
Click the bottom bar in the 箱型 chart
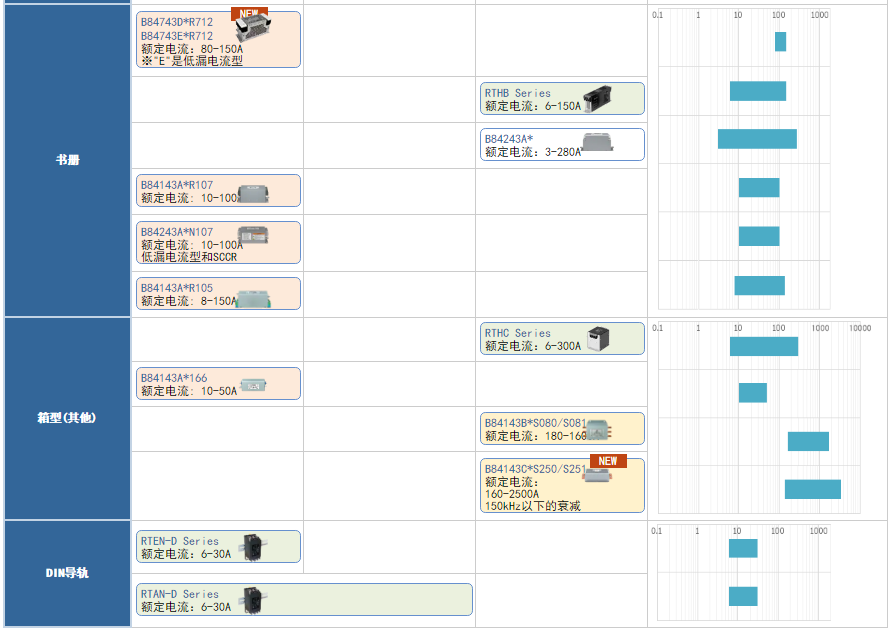click(812, 489)
